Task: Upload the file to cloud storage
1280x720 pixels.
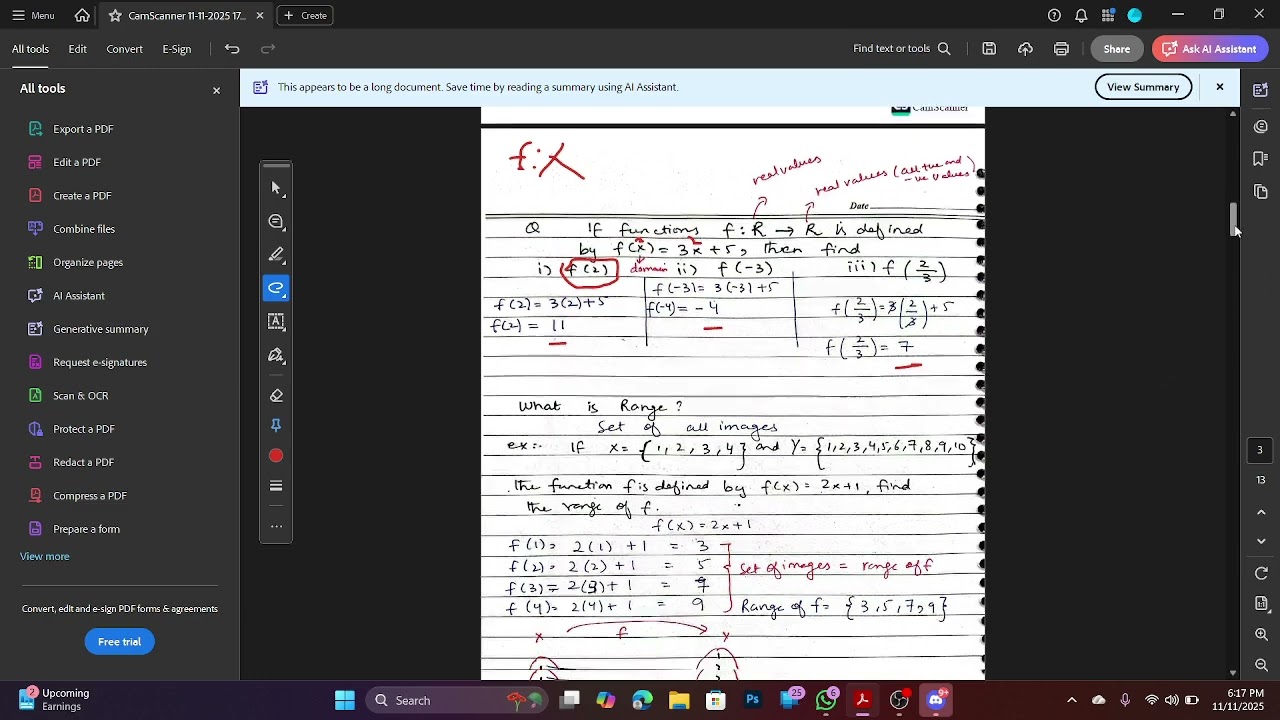Action: (1025, 49)
